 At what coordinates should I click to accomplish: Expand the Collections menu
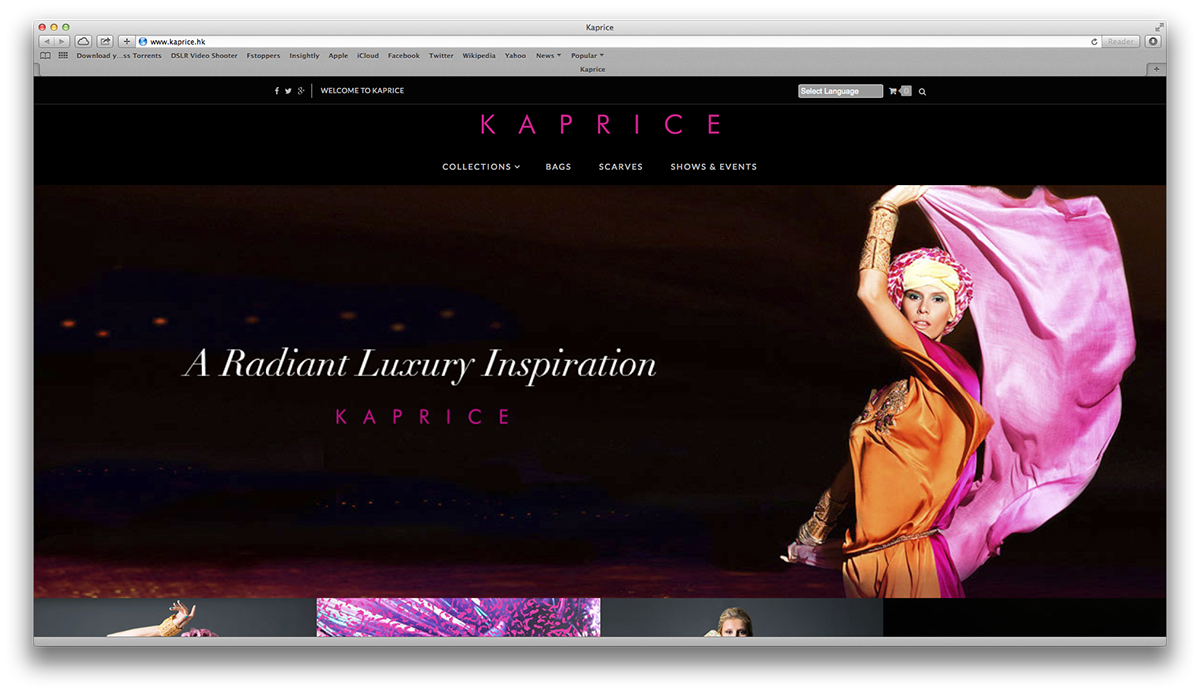481,167
